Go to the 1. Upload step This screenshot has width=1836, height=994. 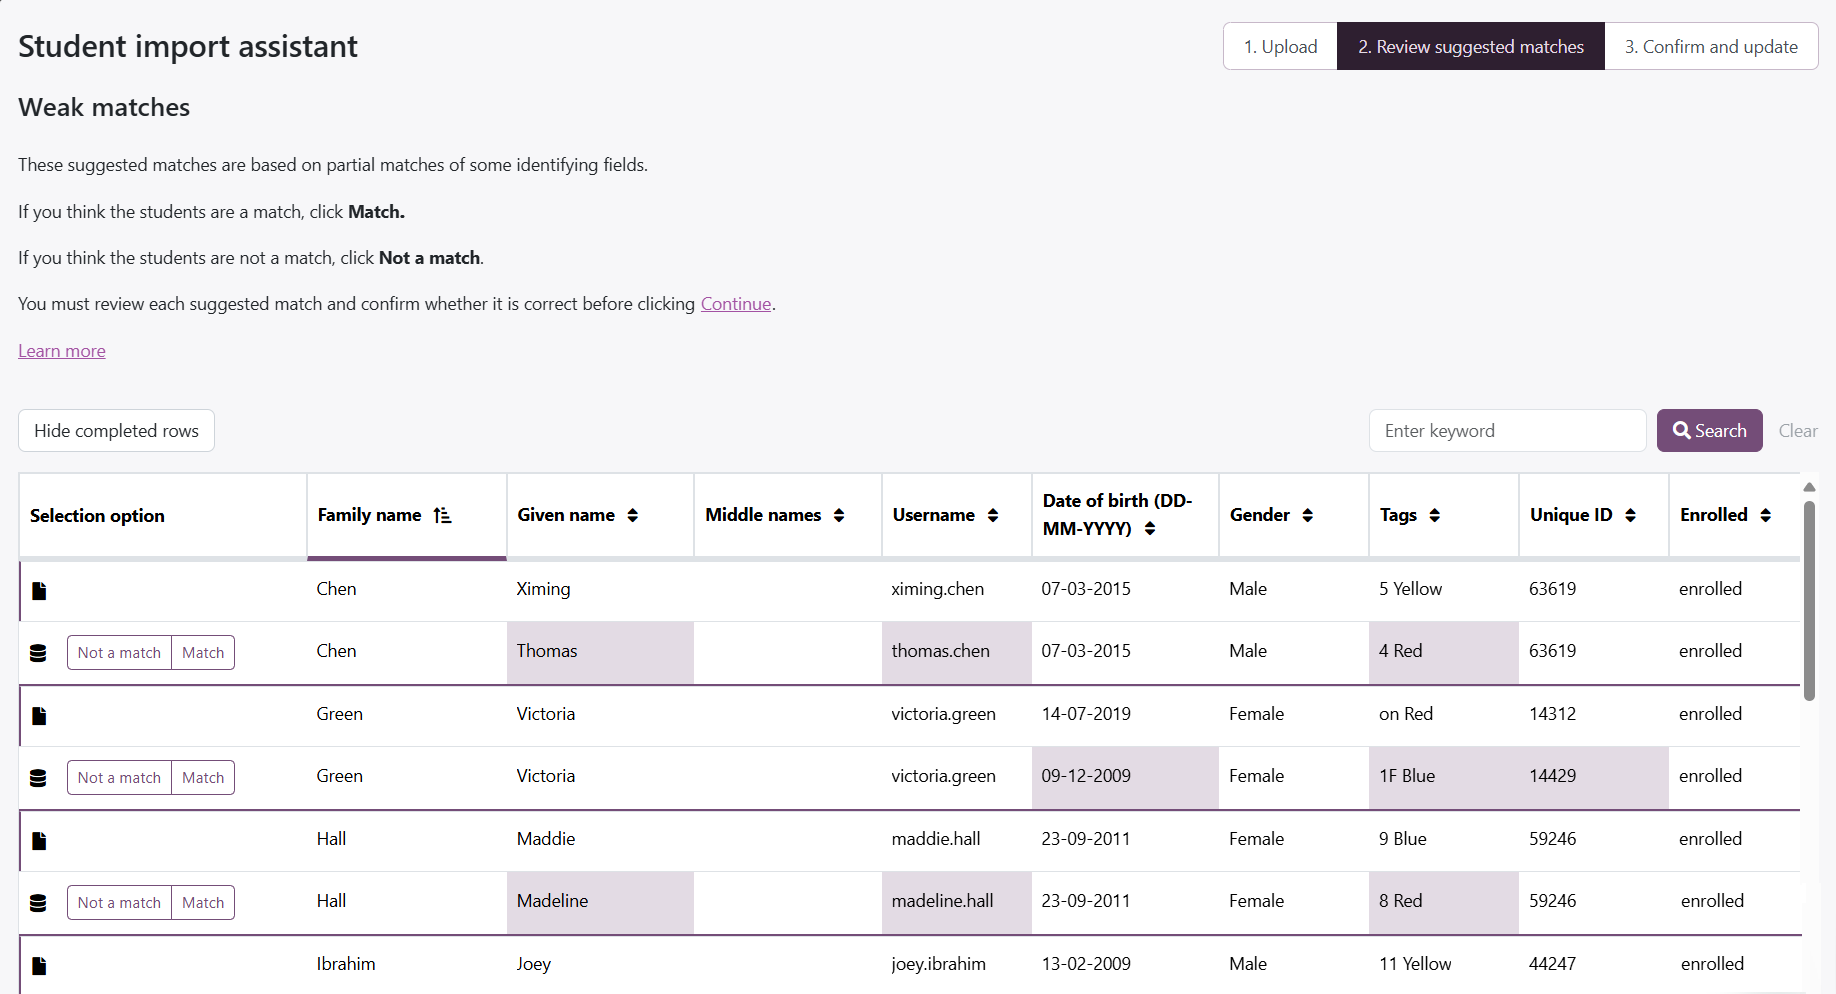point(1280,47)
